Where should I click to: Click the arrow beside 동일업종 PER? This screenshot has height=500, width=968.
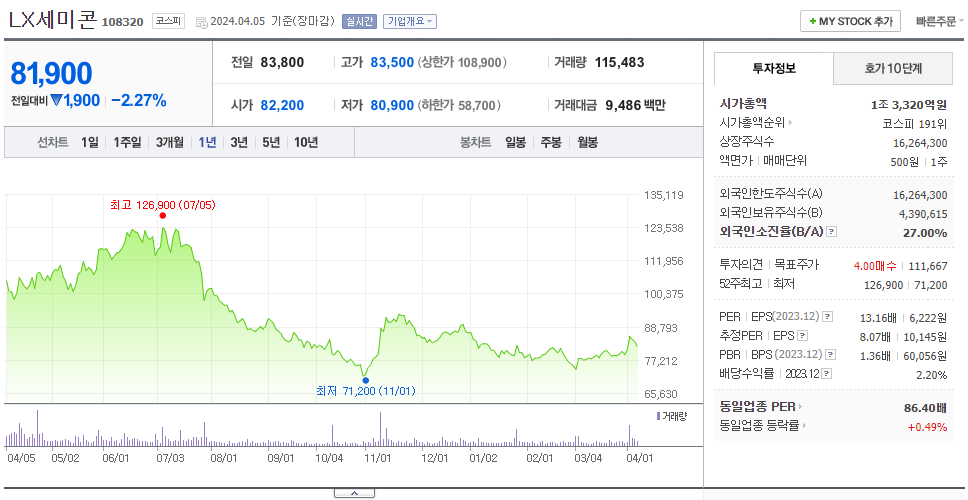pyautogui.click(x=801, y=407)
